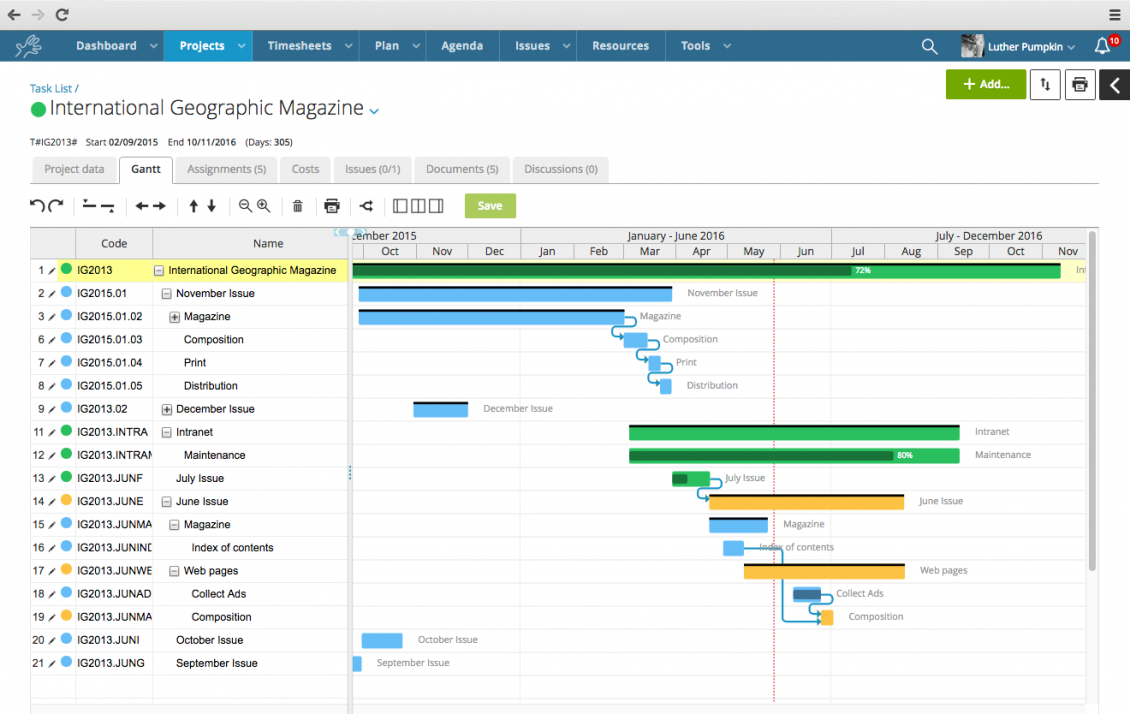Open notifications bell icon
Image resolution: width=1130 pixels, height=714 pixels.
coord(1102,46)
